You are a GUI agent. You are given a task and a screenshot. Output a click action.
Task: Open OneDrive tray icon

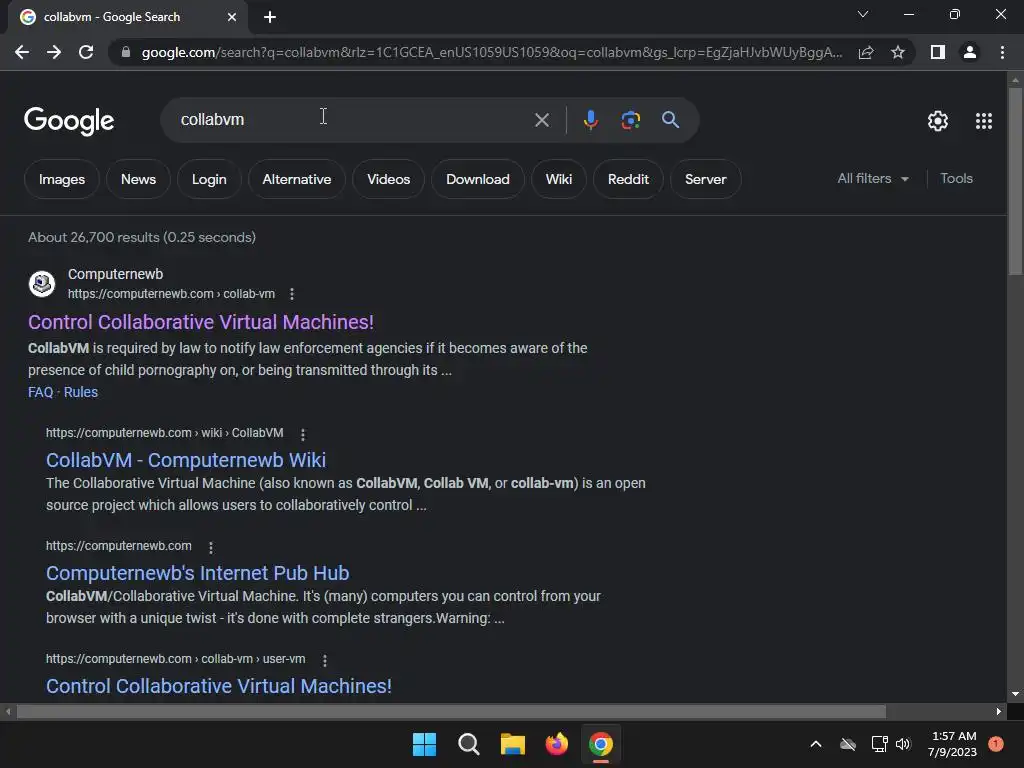coord(848,744)
